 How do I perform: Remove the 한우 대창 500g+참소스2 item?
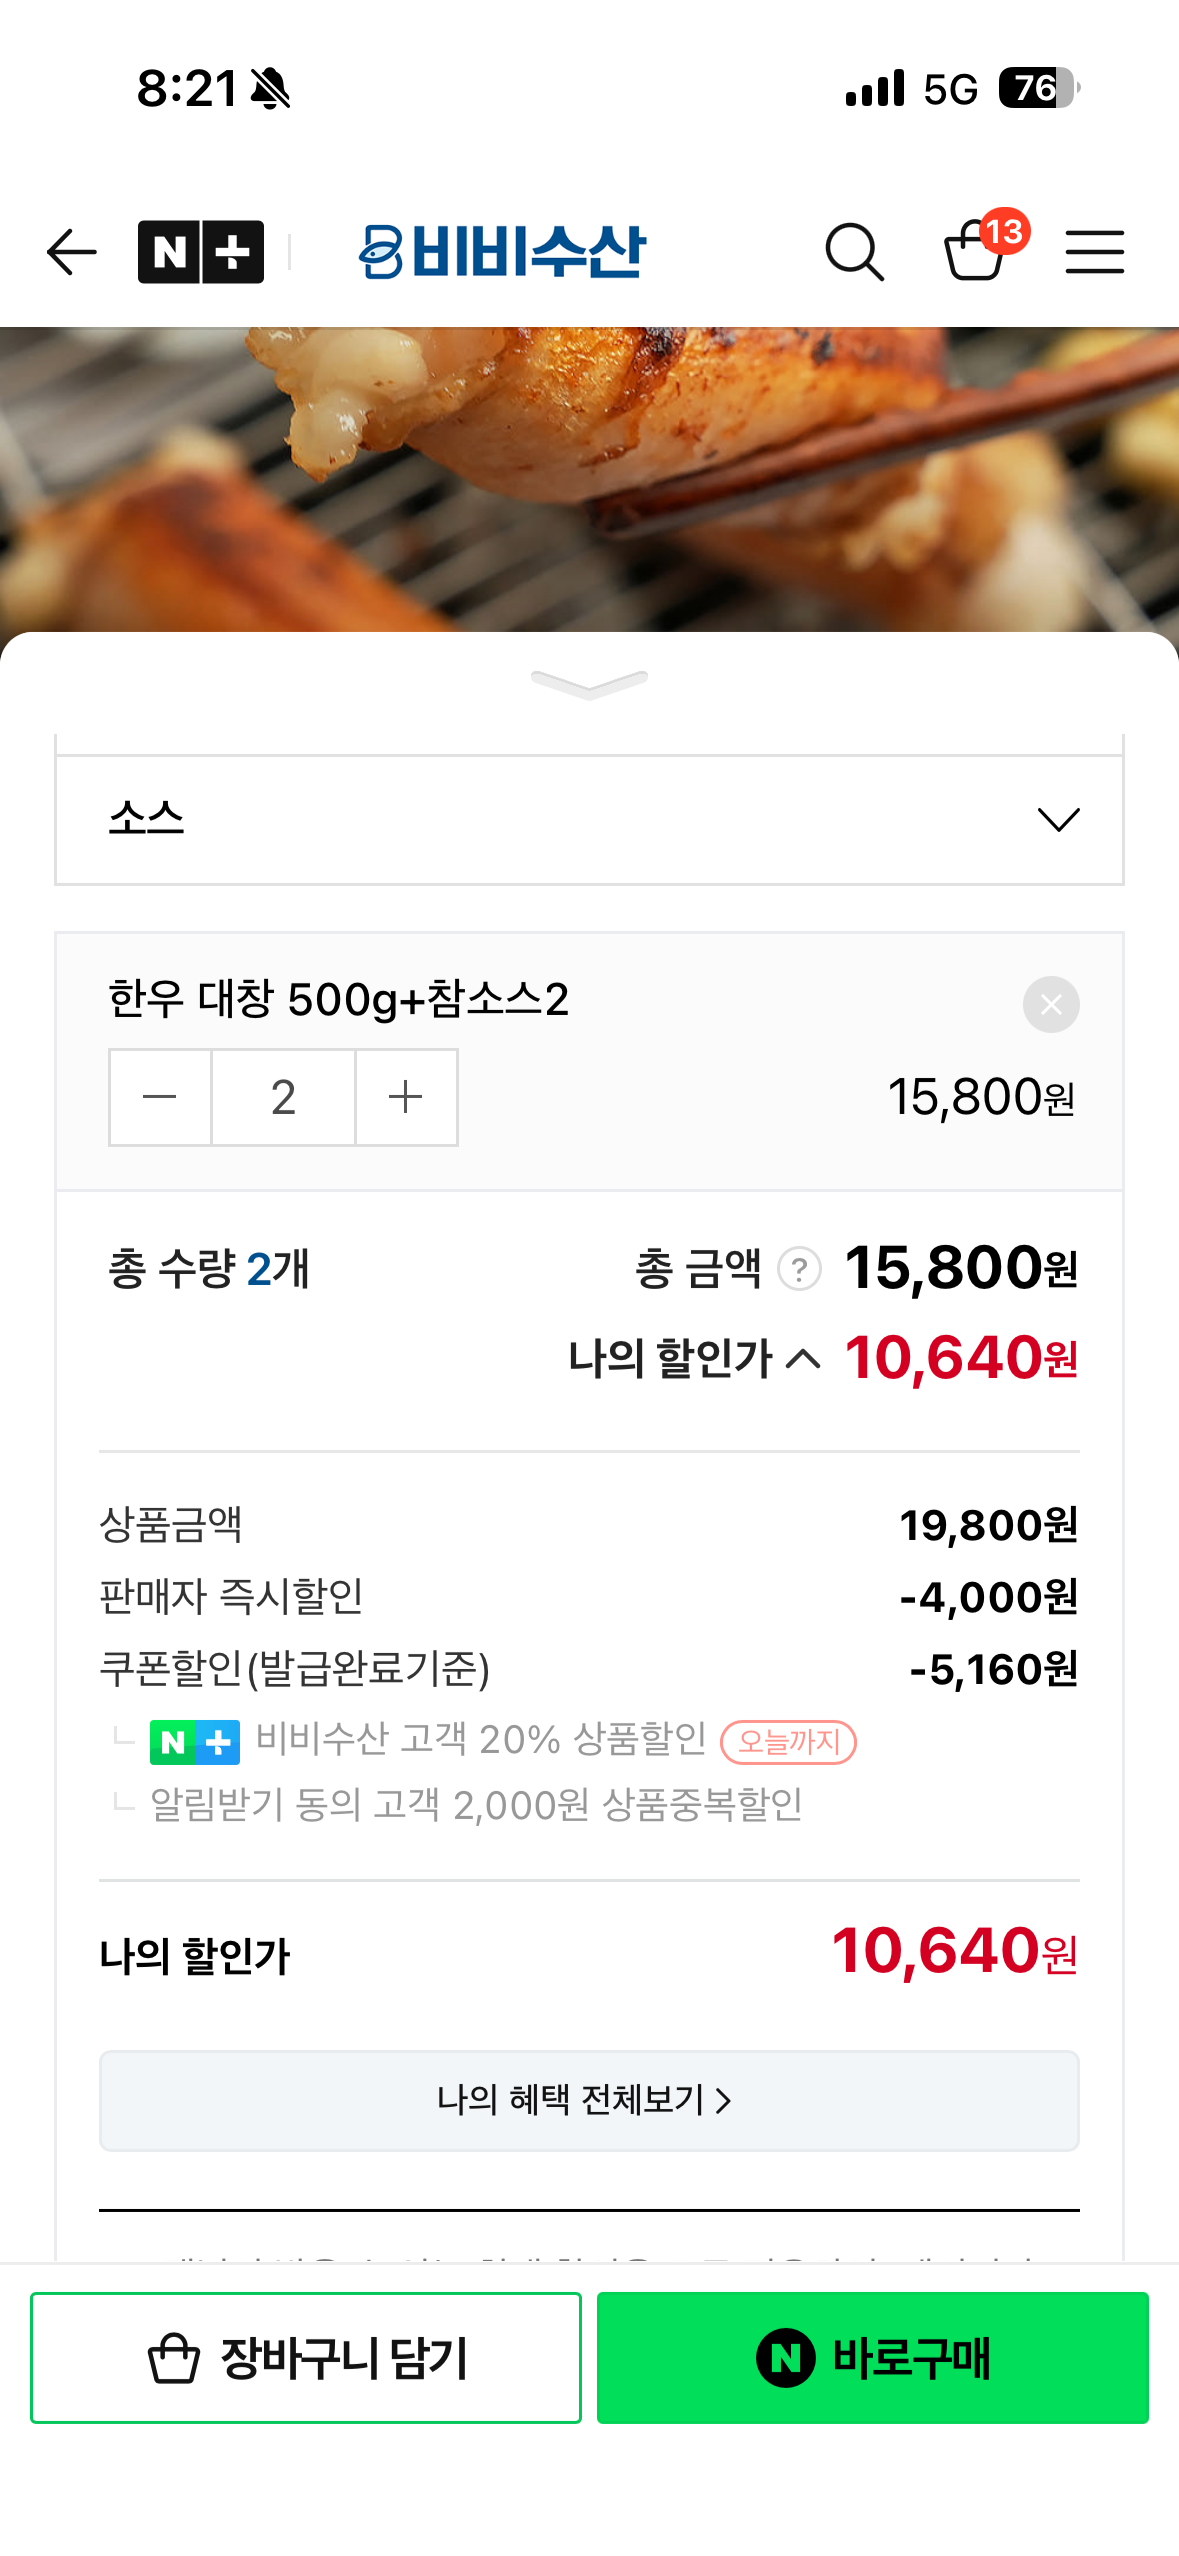point(1050,1004)
